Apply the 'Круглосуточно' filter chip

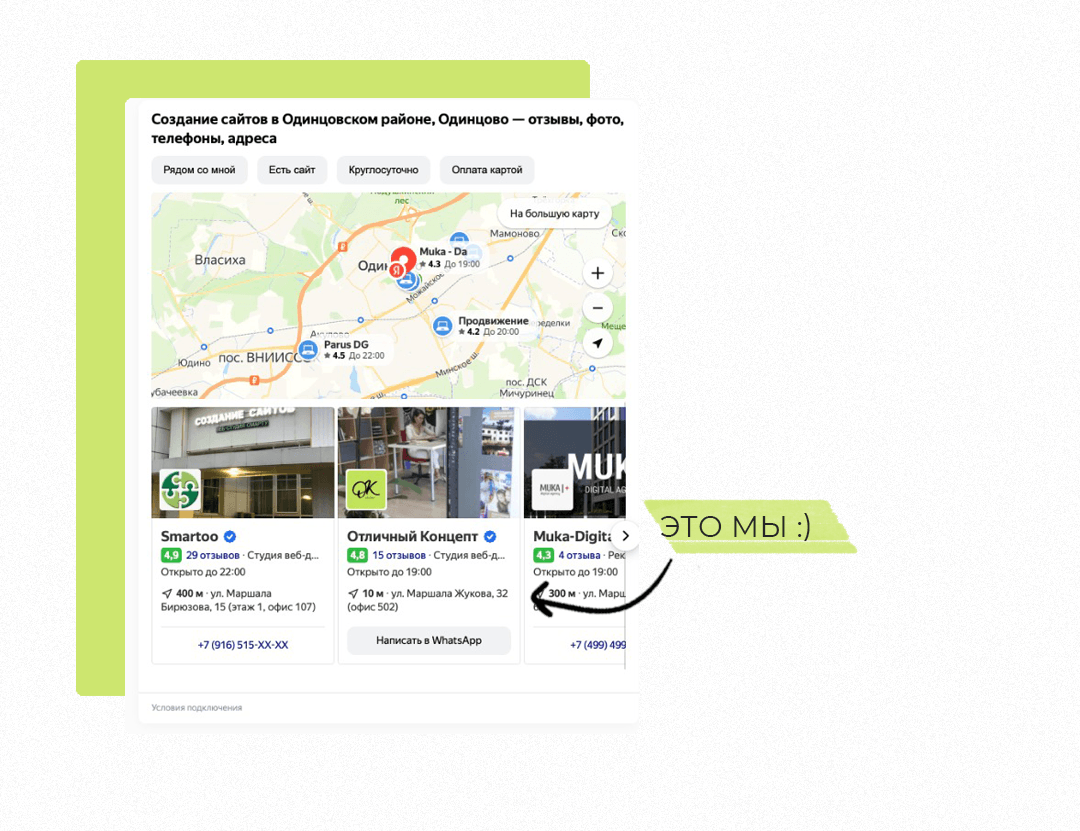click(383, 170)
